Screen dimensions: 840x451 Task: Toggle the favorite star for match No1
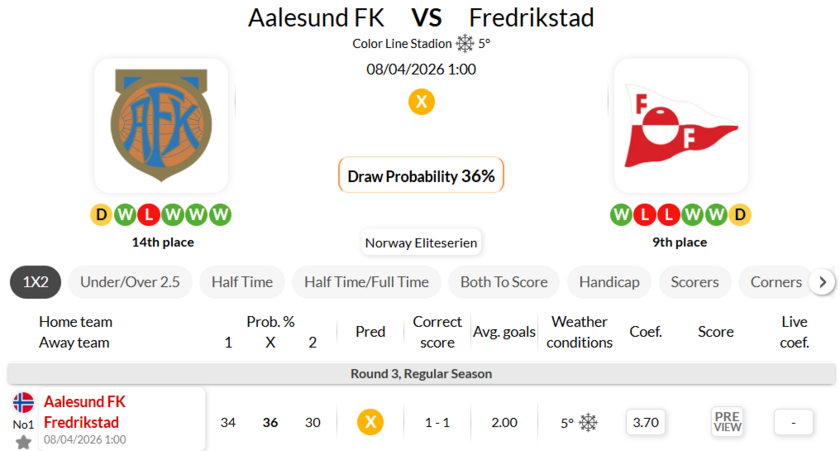point(23,441)
